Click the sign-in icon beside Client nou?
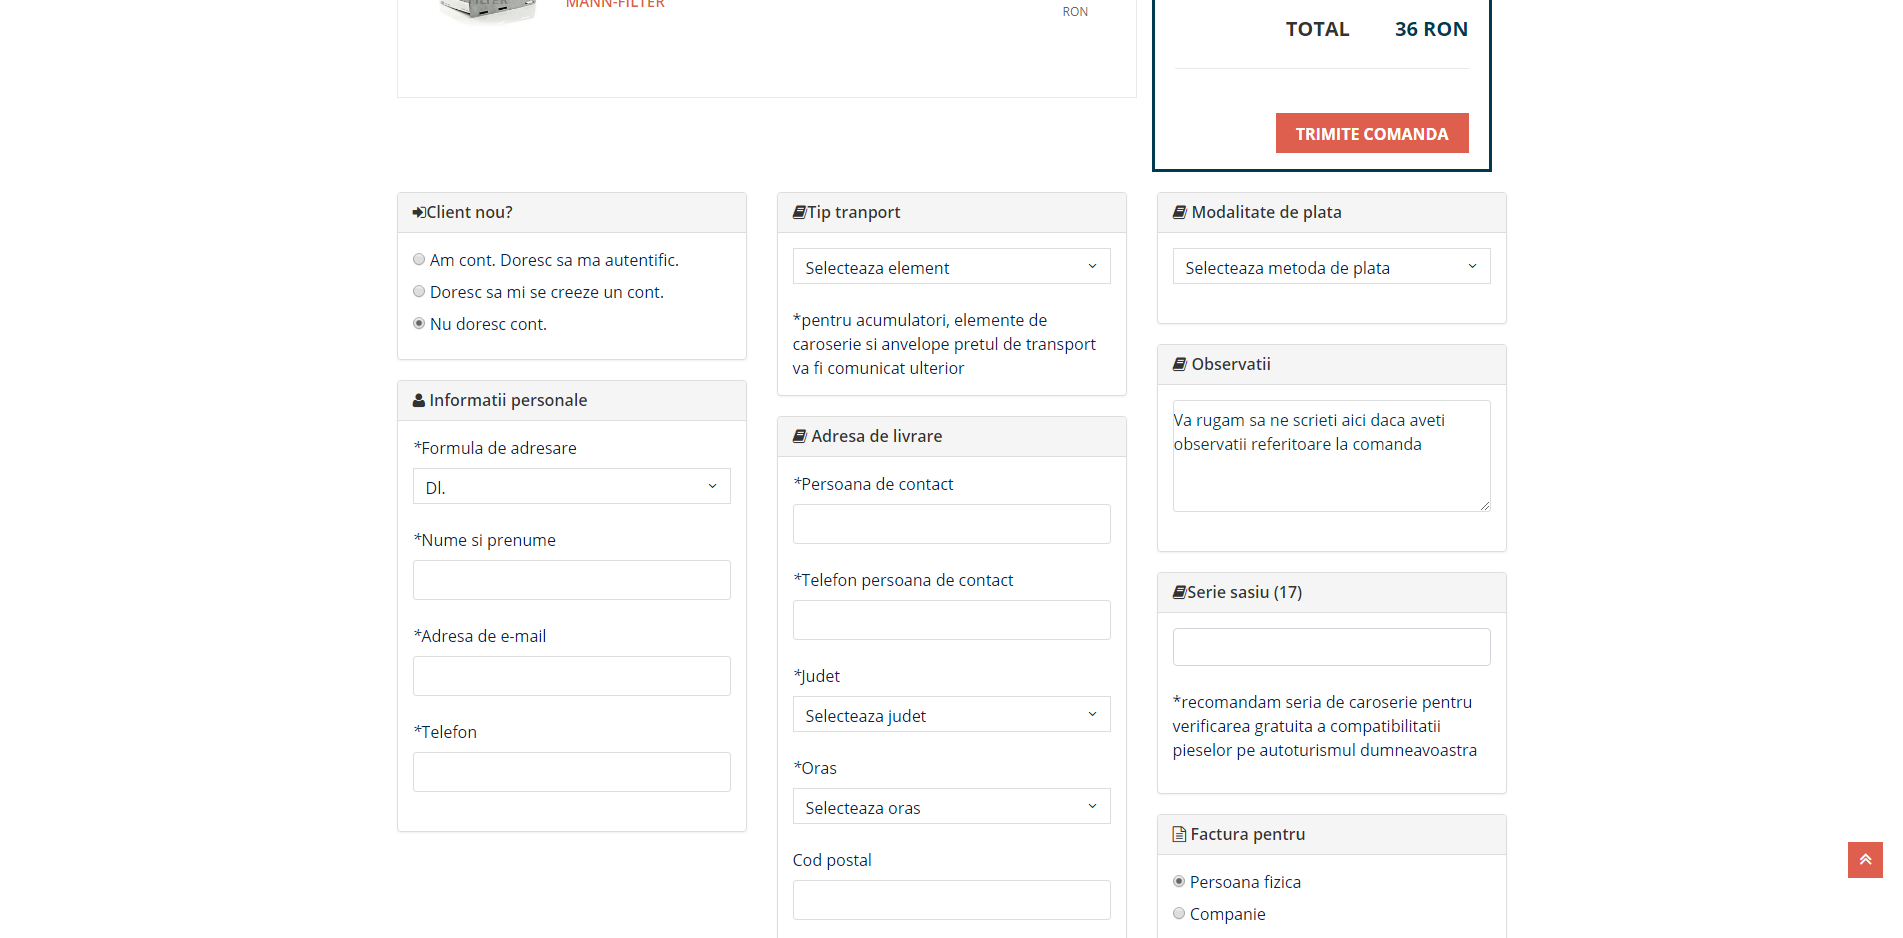This screenshot has height=938, width=1903. point(419,213)
